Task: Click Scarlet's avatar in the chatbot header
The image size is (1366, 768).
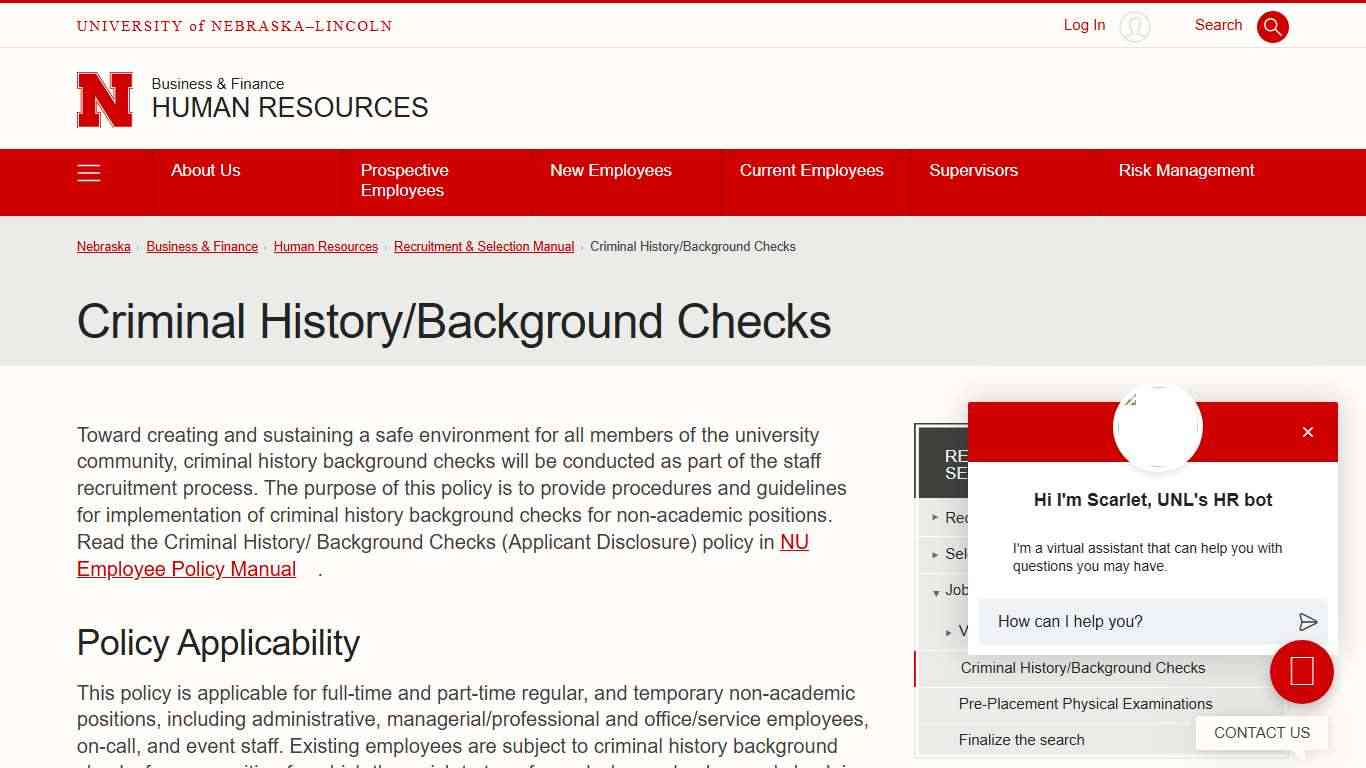Action: point(1157,427)
